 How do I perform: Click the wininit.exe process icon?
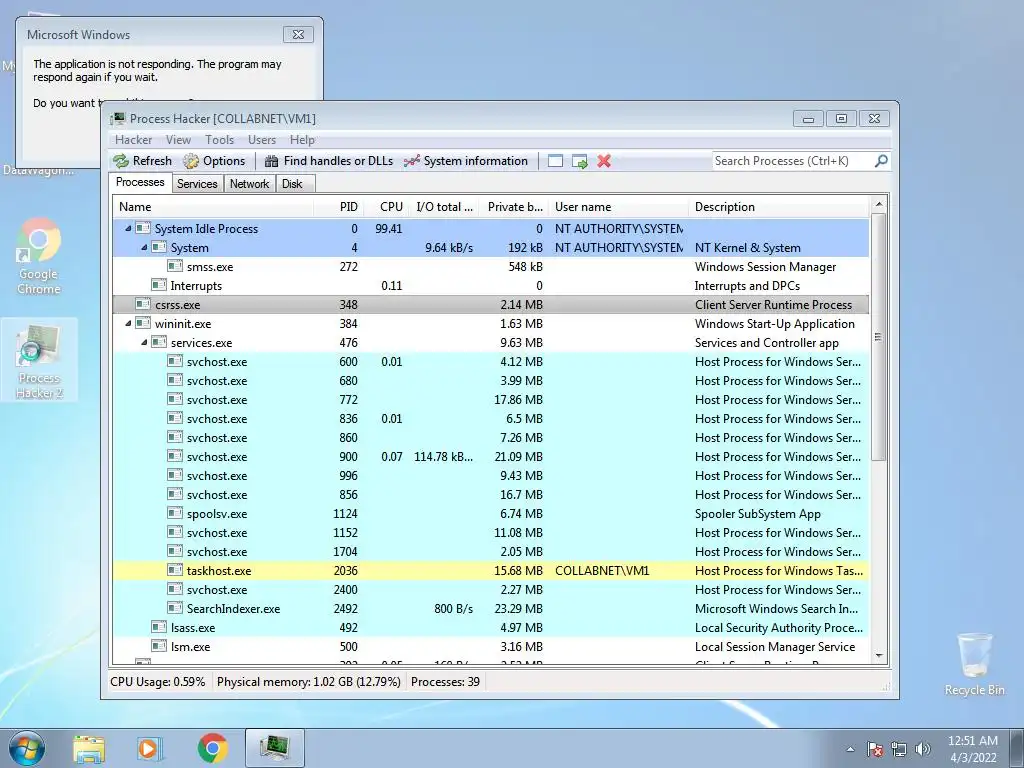(x=143, y=323)
